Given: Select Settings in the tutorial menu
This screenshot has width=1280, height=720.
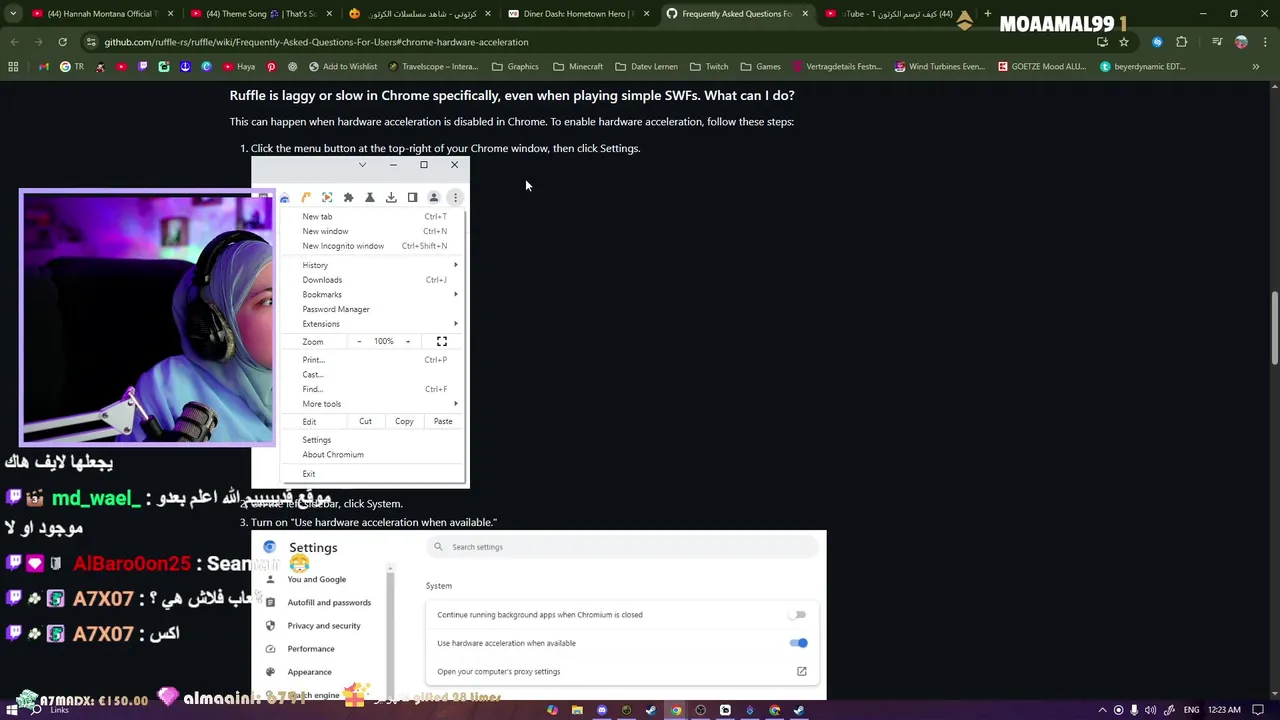Looking at the screenshot, I should coord(317,440).
